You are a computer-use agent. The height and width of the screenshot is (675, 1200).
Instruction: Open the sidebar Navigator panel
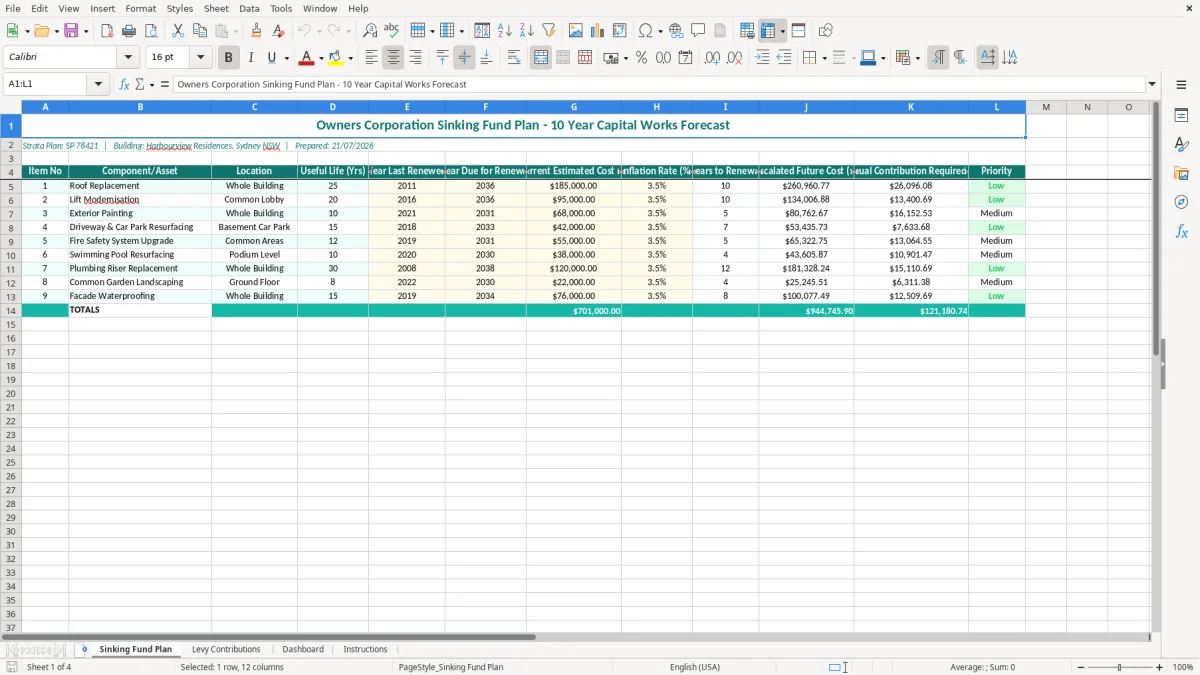pyautogui.click(x=1181, y=202)
